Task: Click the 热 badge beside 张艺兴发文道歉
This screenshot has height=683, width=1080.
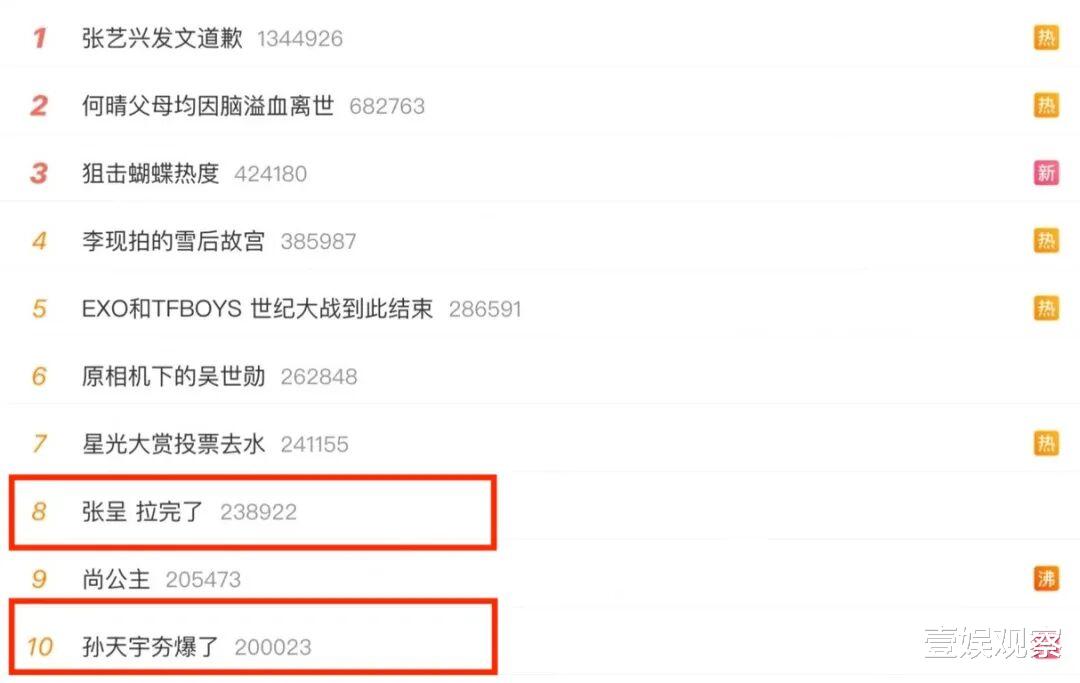Action: [1046, 38]
